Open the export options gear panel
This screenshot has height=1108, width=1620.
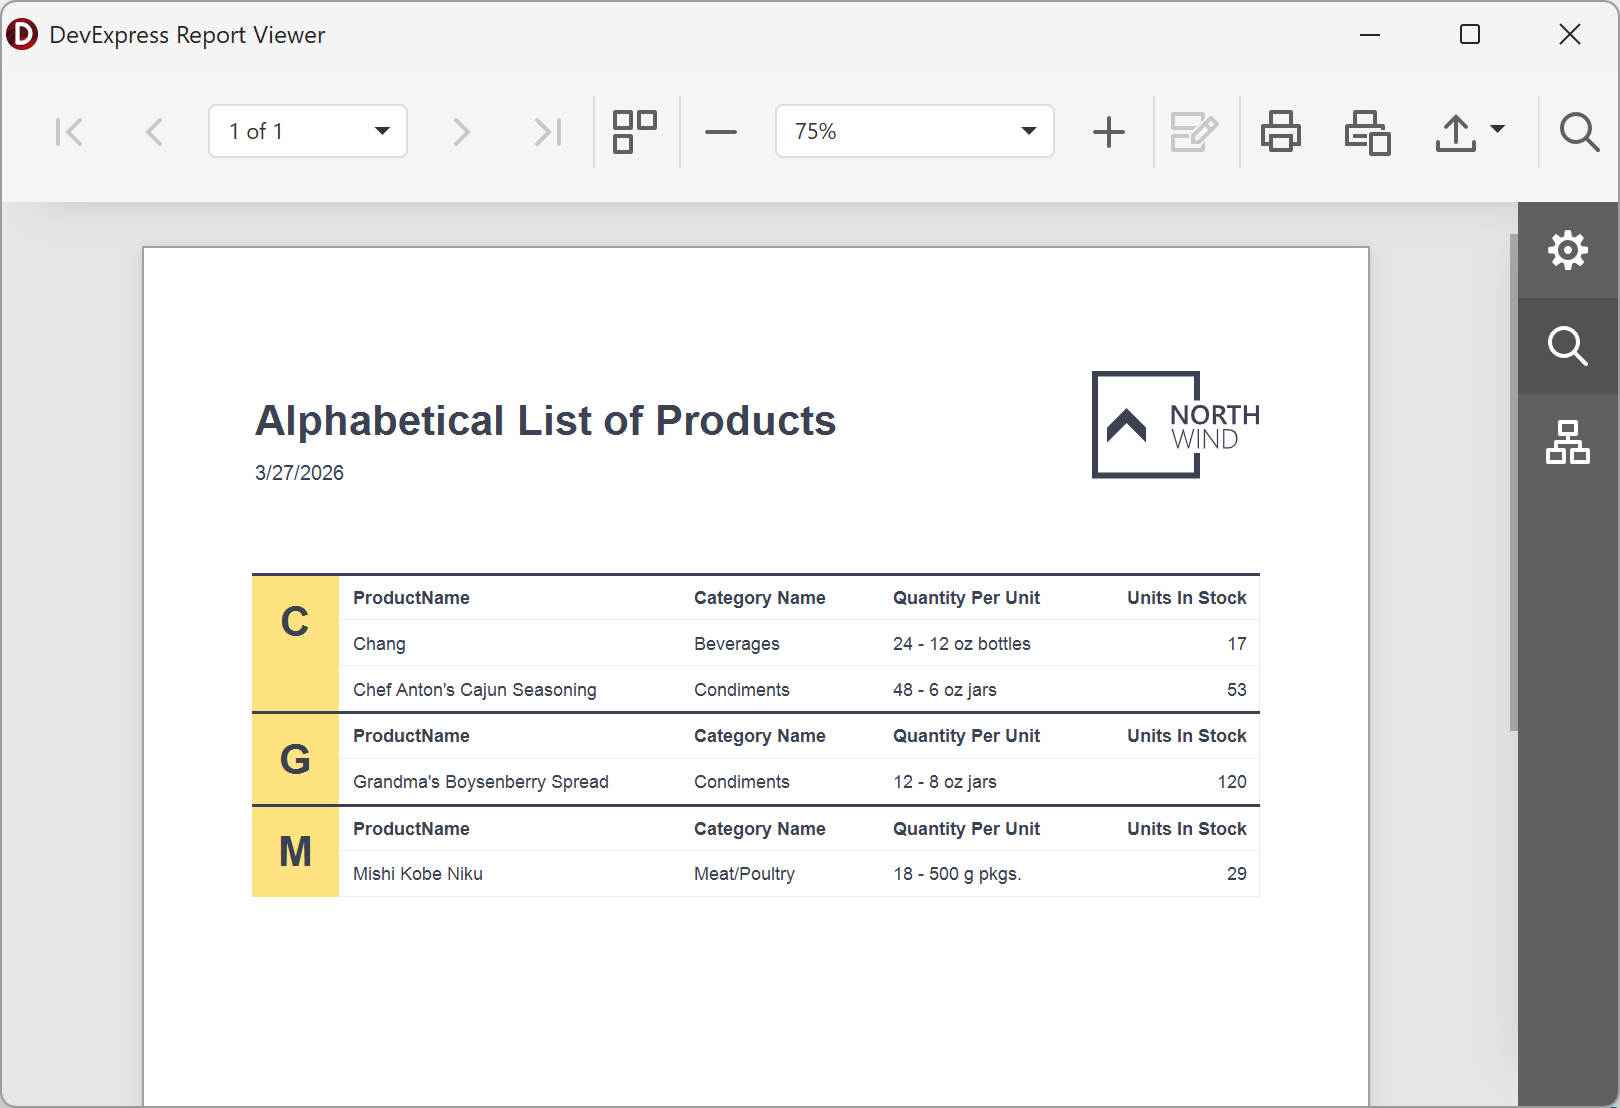pos(1568,250)
